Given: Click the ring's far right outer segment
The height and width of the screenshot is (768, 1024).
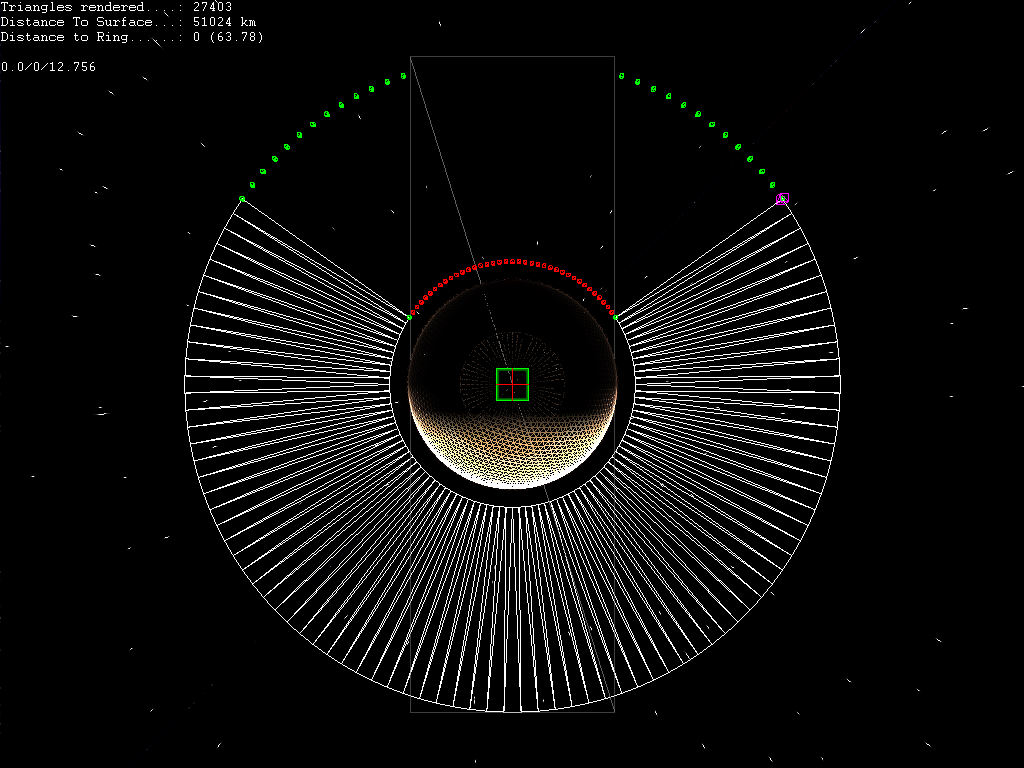Looking at the screenshot, I should click(x=825, y=384).
